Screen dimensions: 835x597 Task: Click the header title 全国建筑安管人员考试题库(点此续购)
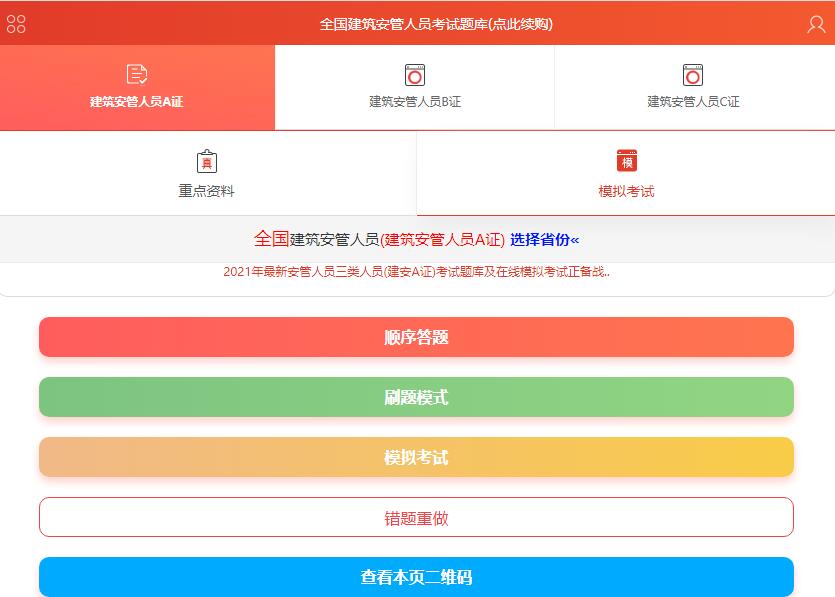pyautogui.click(x=436, y=24)
